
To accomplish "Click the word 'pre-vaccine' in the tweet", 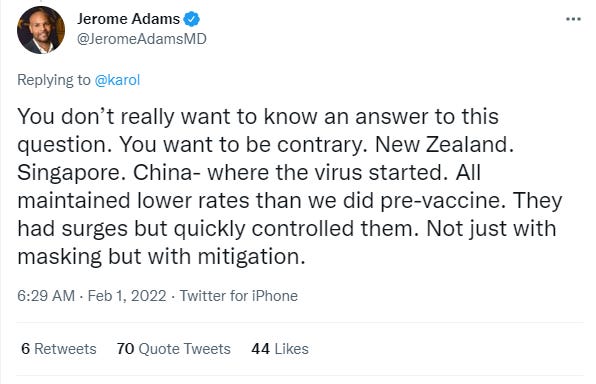I will coord(441,201).
